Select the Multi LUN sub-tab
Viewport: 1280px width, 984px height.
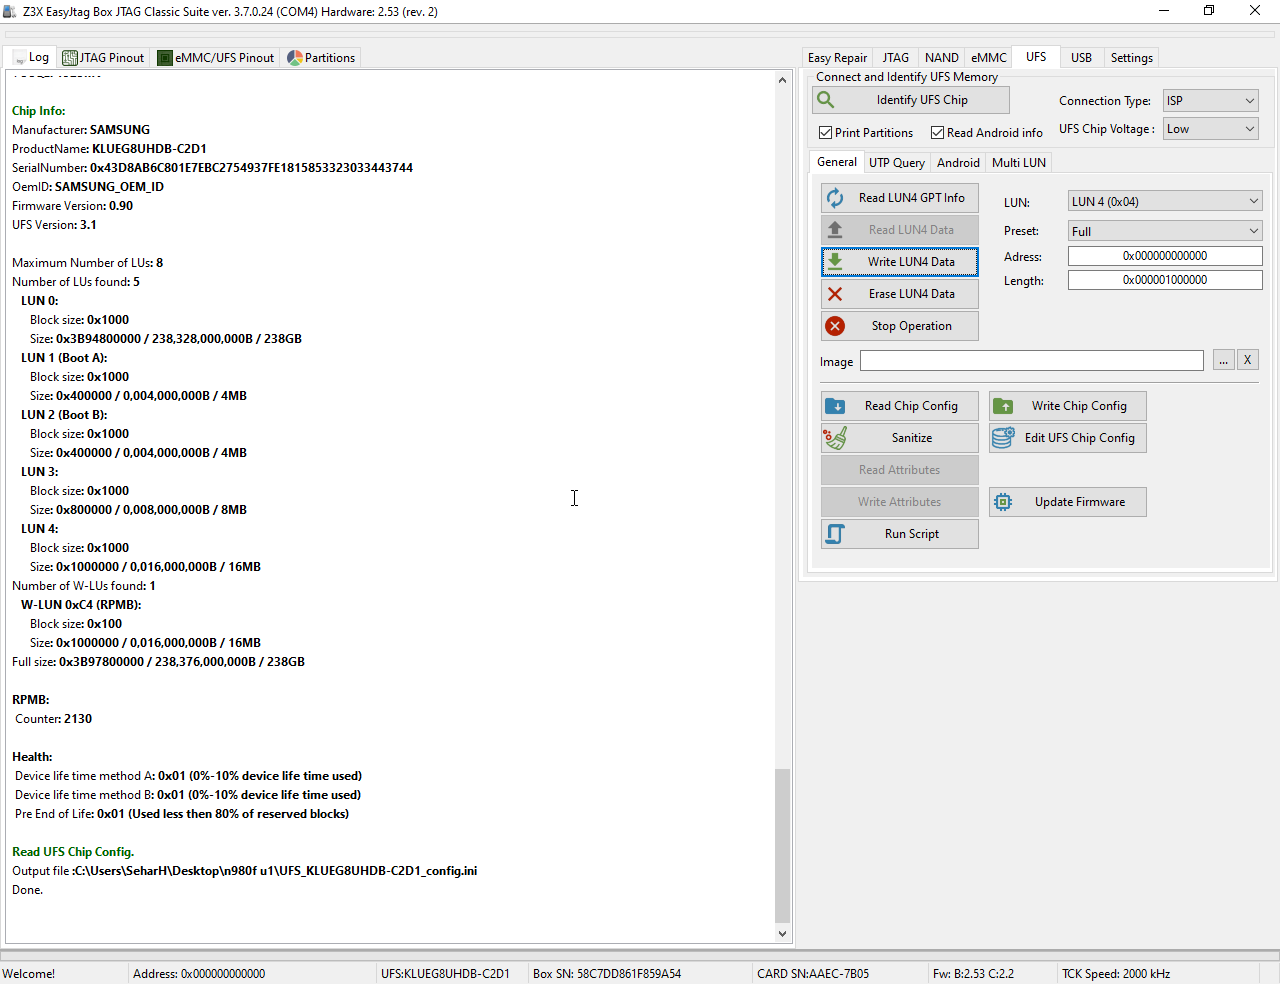1019,163
